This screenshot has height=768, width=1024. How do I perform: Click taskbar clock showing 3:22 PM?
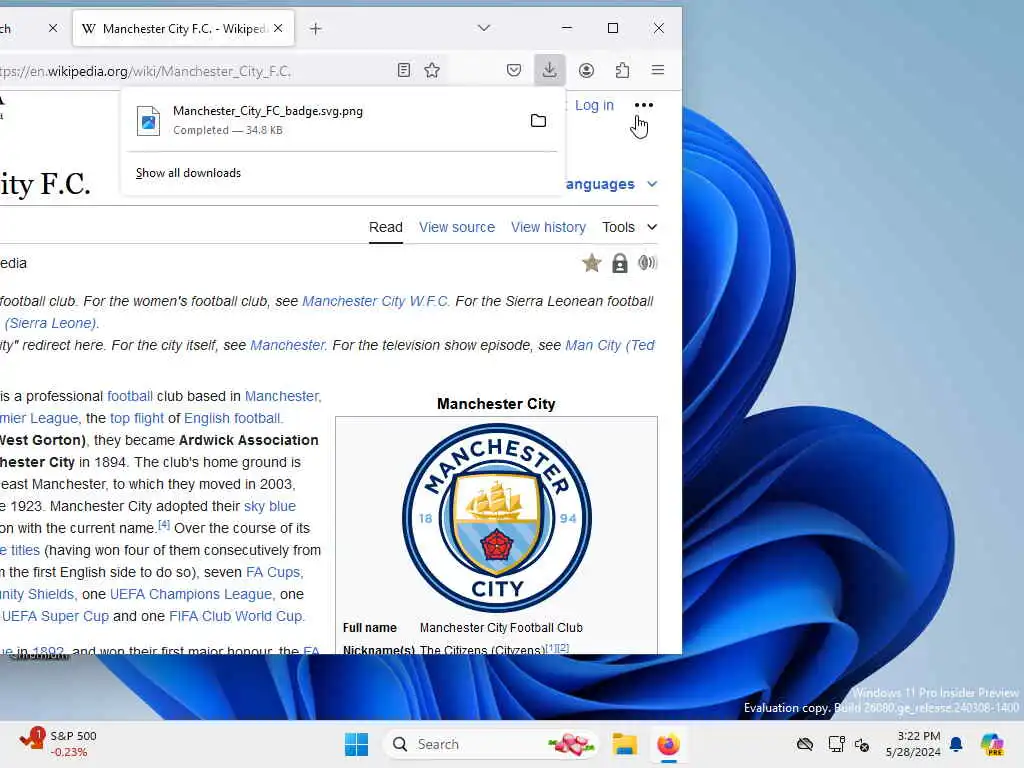(x=913, y=744)
